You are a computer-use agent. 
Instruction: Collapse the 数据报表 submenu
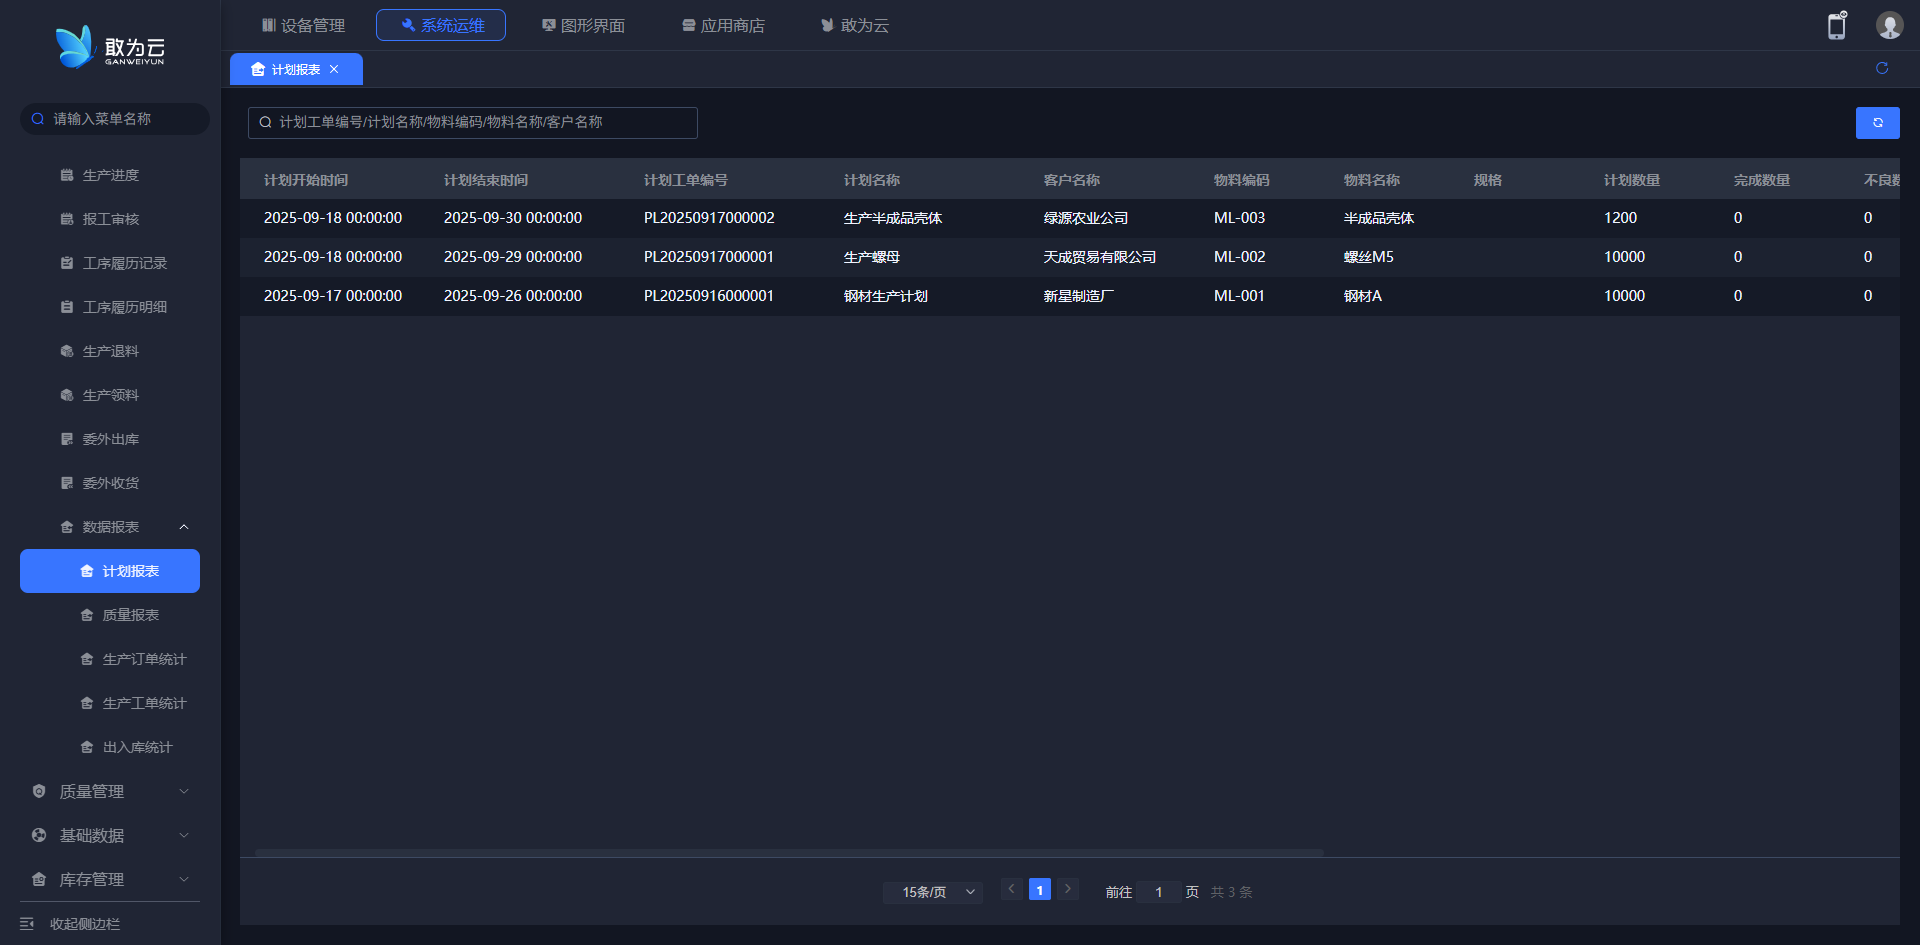click(x=183, y=527)
